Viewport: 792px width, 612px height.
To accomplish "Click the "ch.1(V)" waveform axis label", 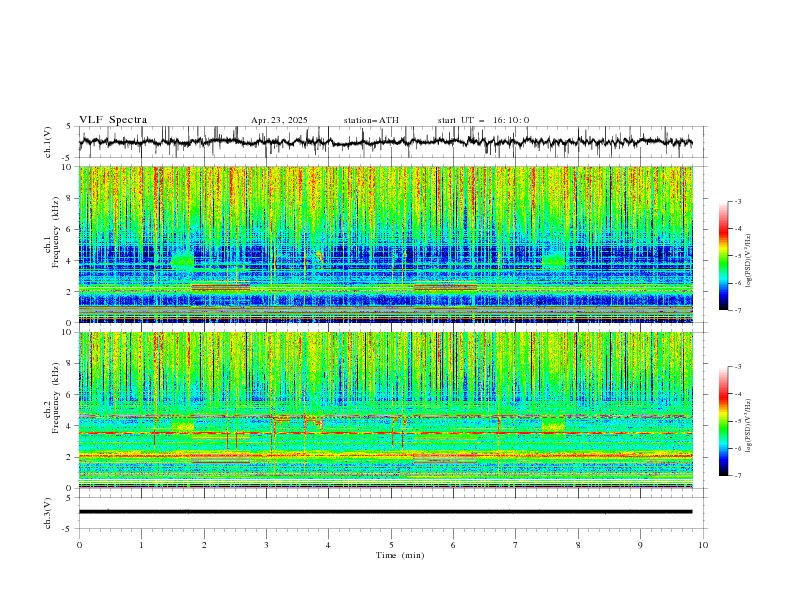I will (x=48, y=142).
